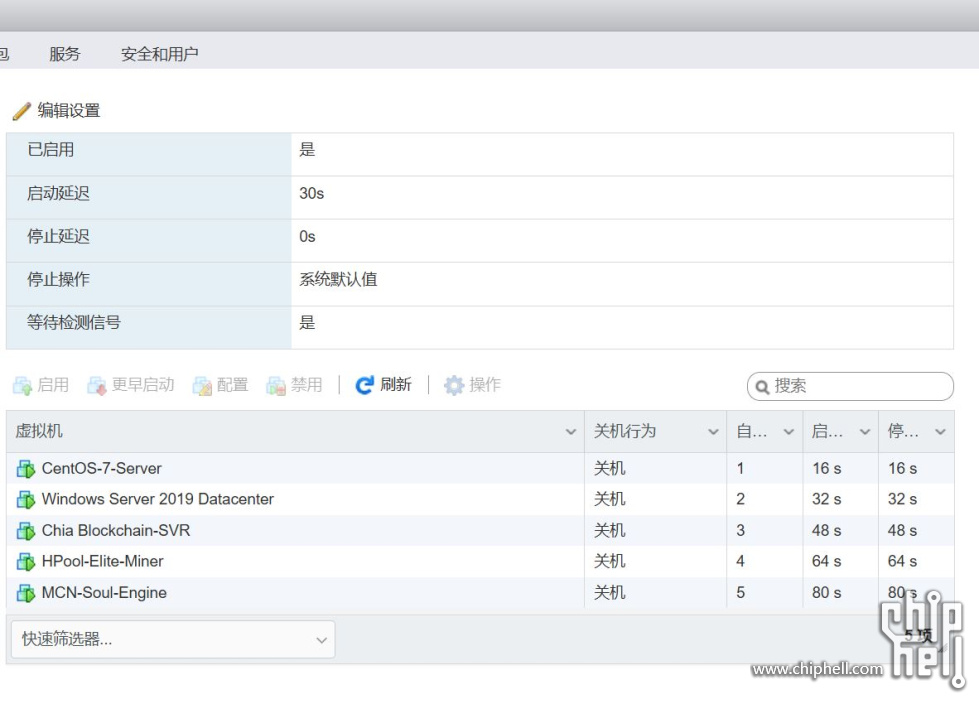Click 关机 in the CentOS-7-Server row
979x704 pixels.
[x=609, y=469]
